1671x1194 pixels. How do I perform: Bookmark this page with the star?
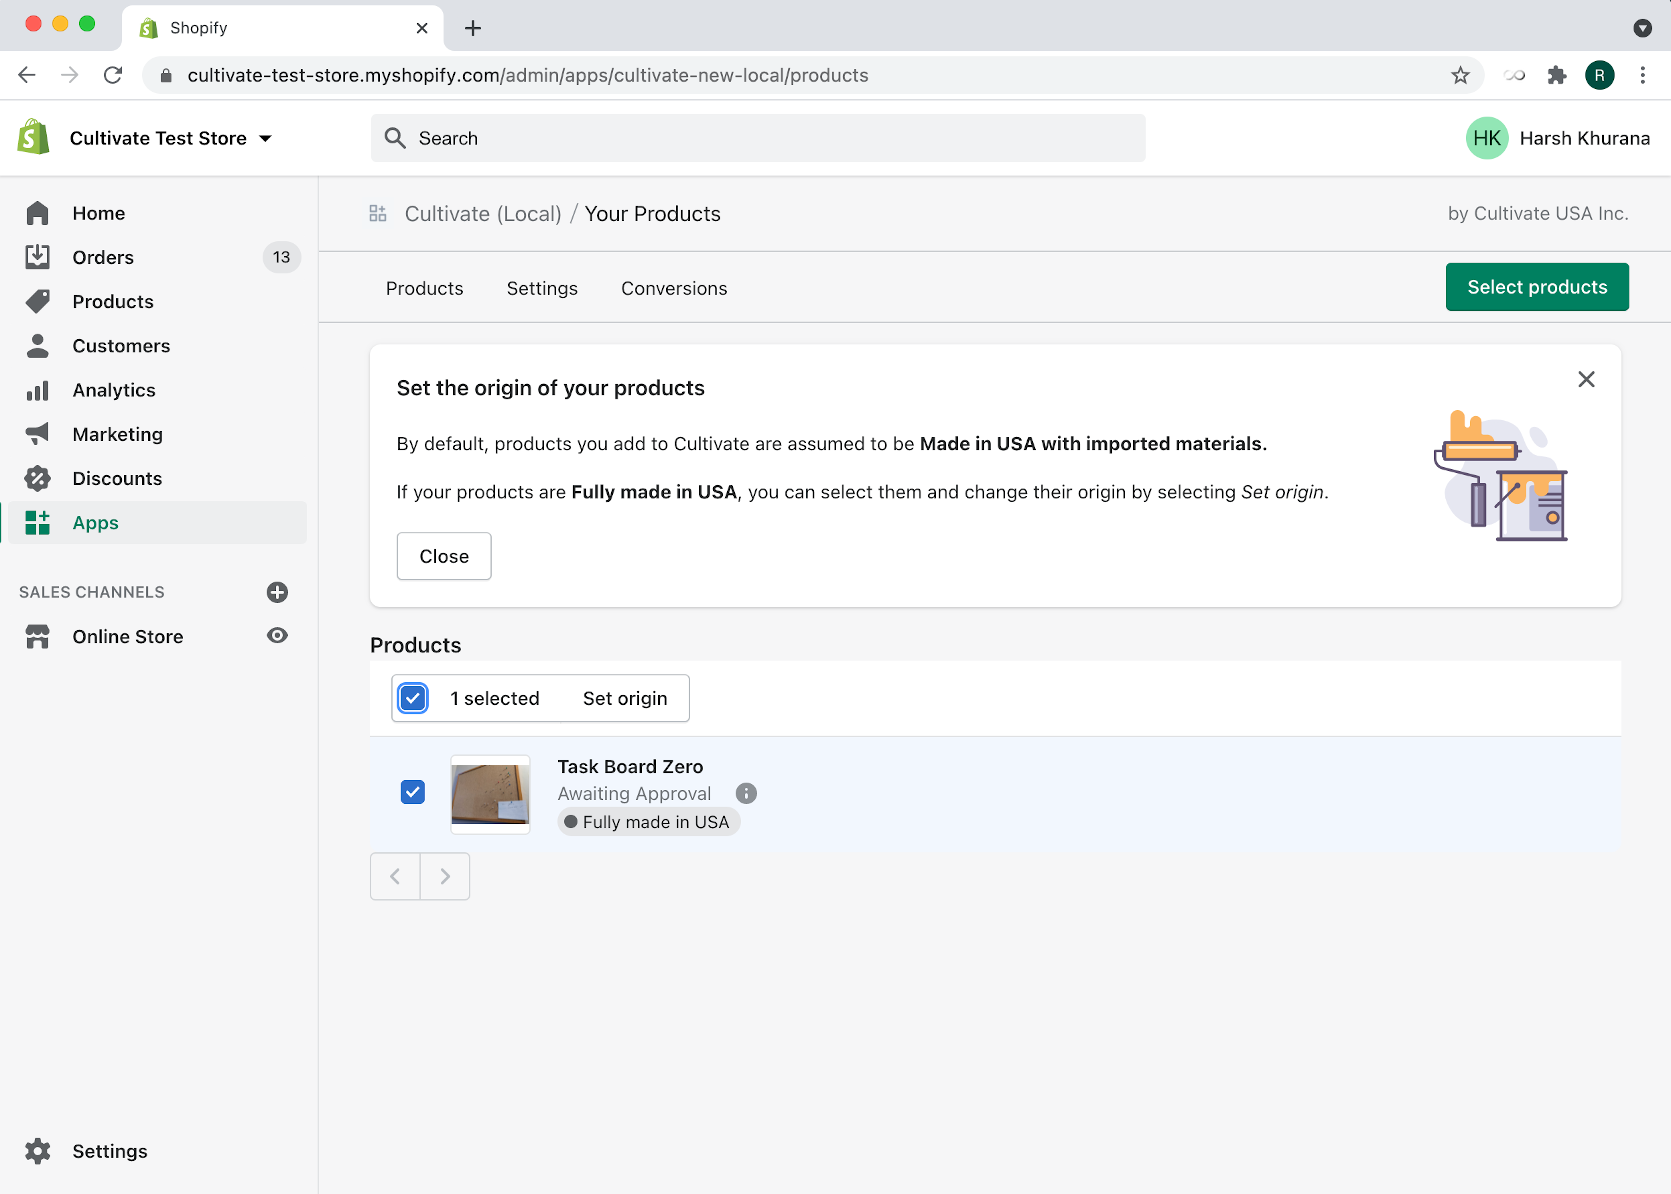[x=1460, y=75]
